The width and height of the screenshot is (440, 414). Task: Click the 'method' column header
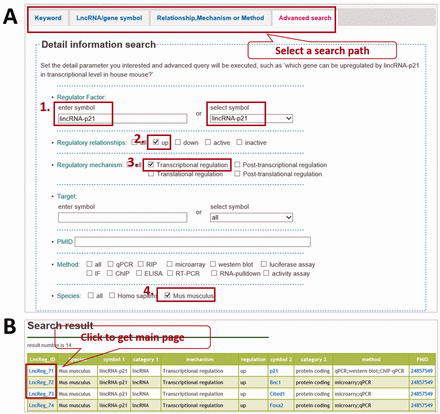(371, 359)
